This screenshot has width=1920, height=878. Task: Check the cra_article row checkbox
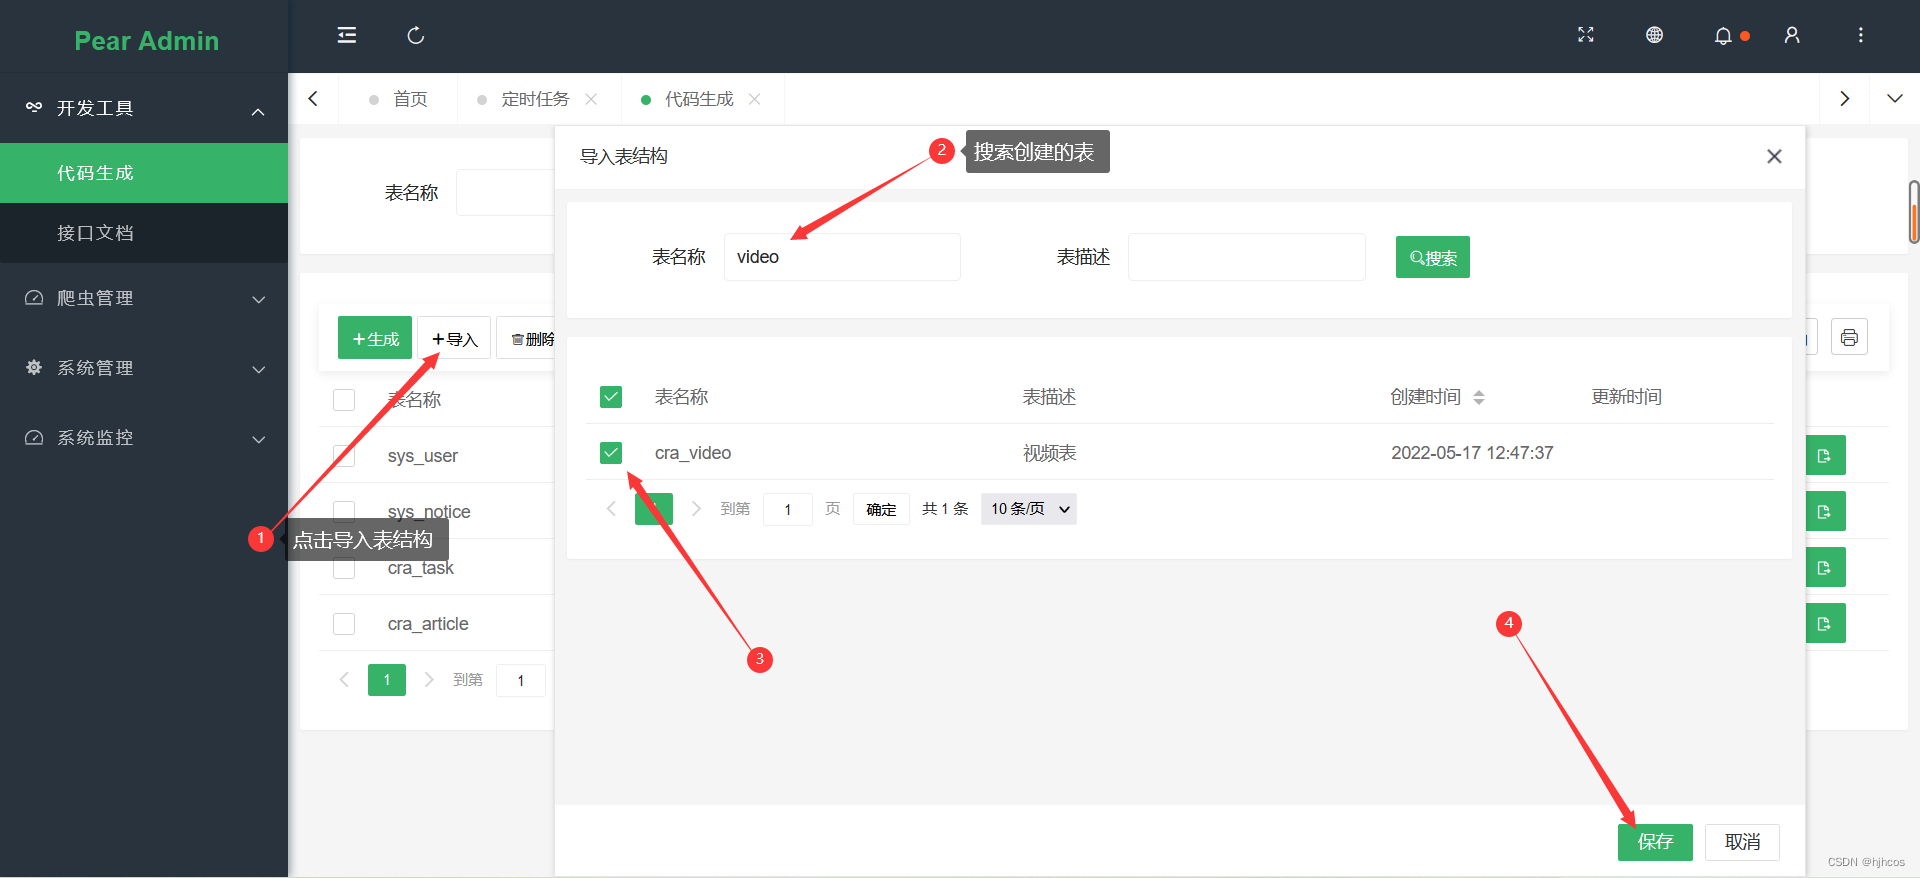coord(344,624)
